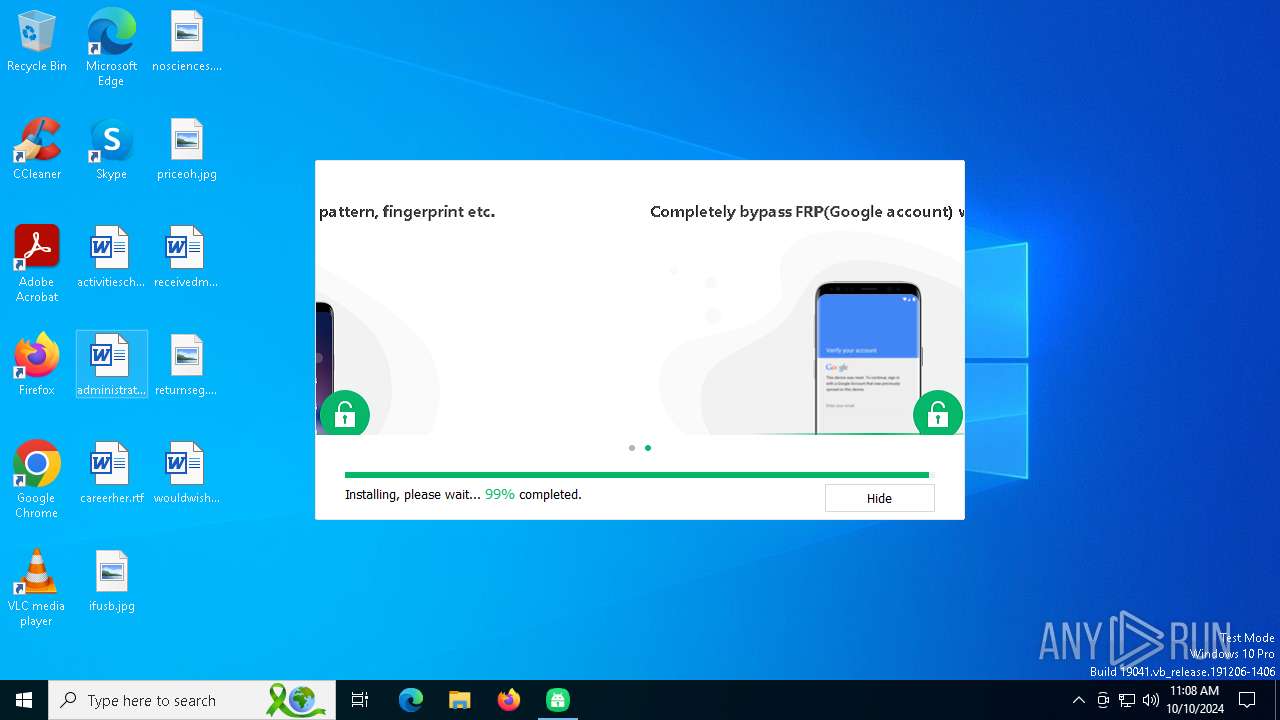Screen dimensions: 1280x720
Task: Select the returnseg image file icon
Action: [187, 366]
